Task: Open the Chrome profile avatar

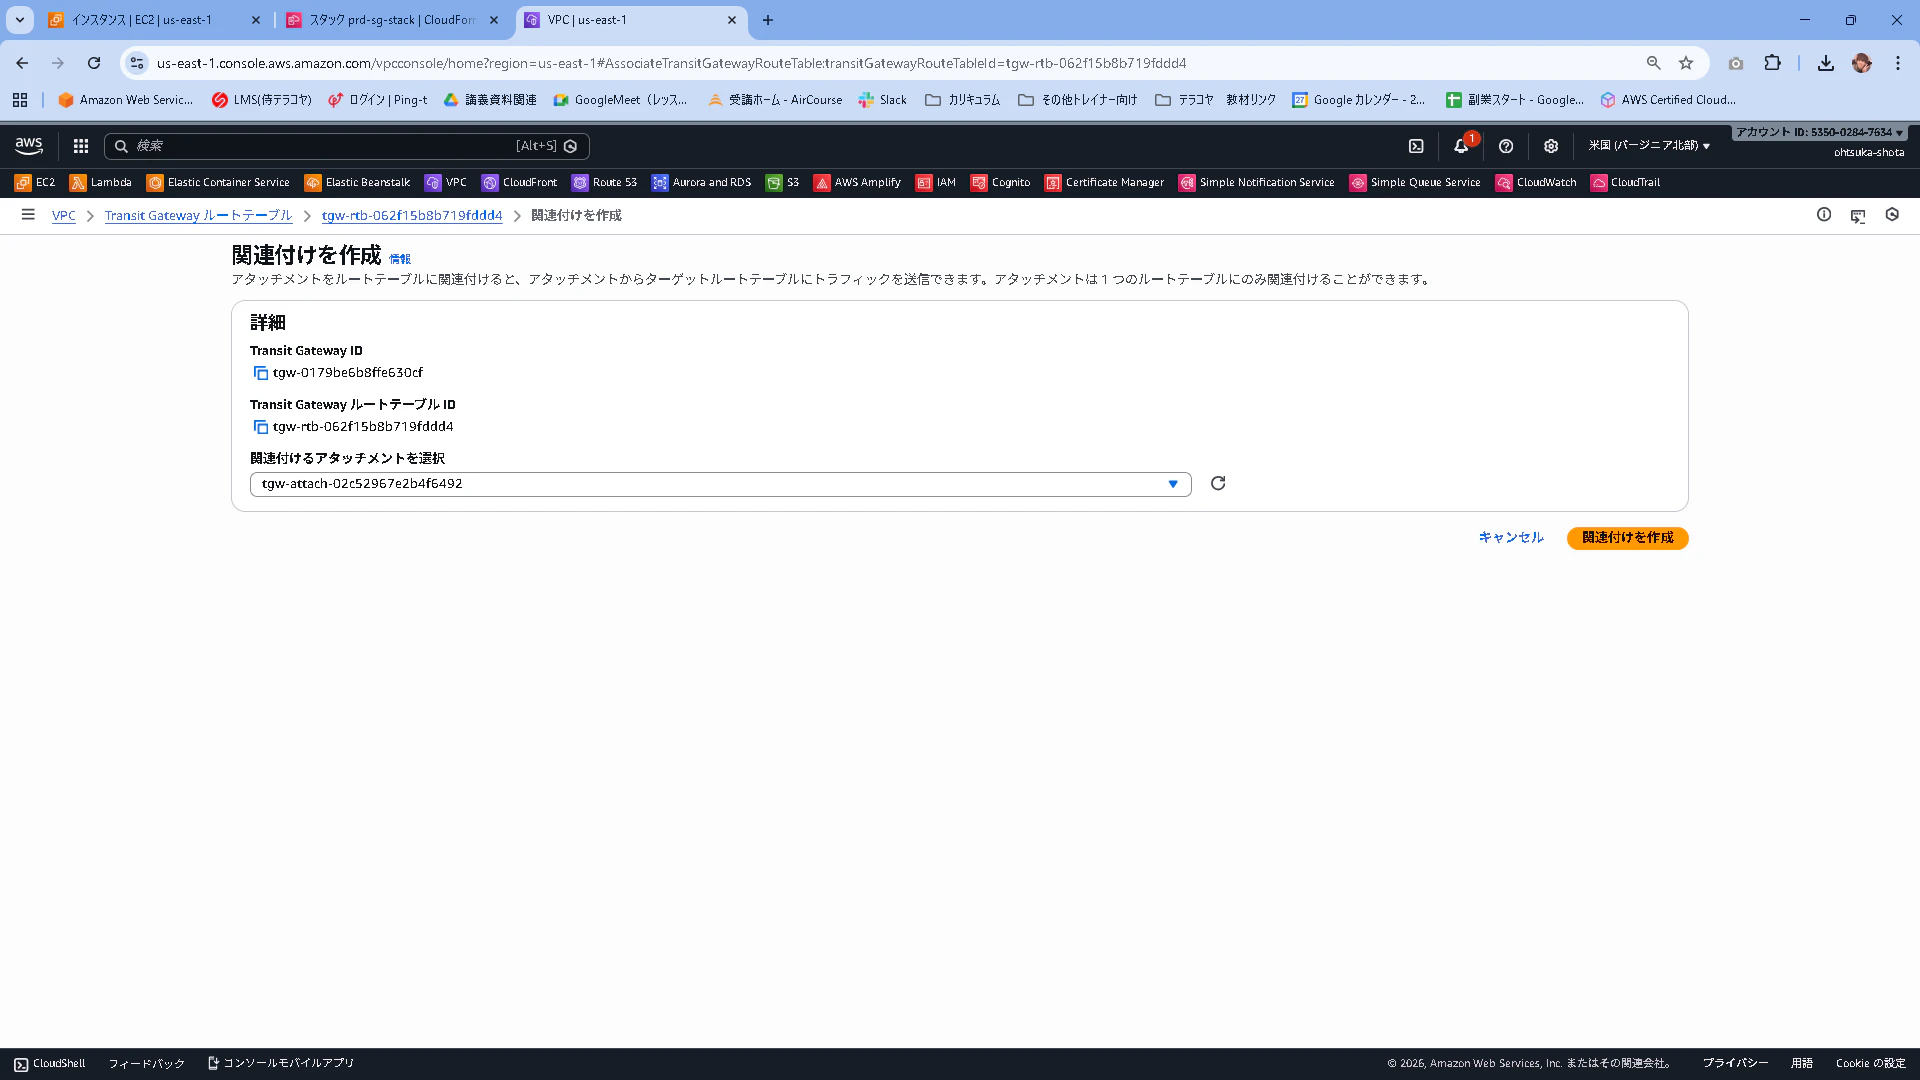Action: (x=1861, y=63)
